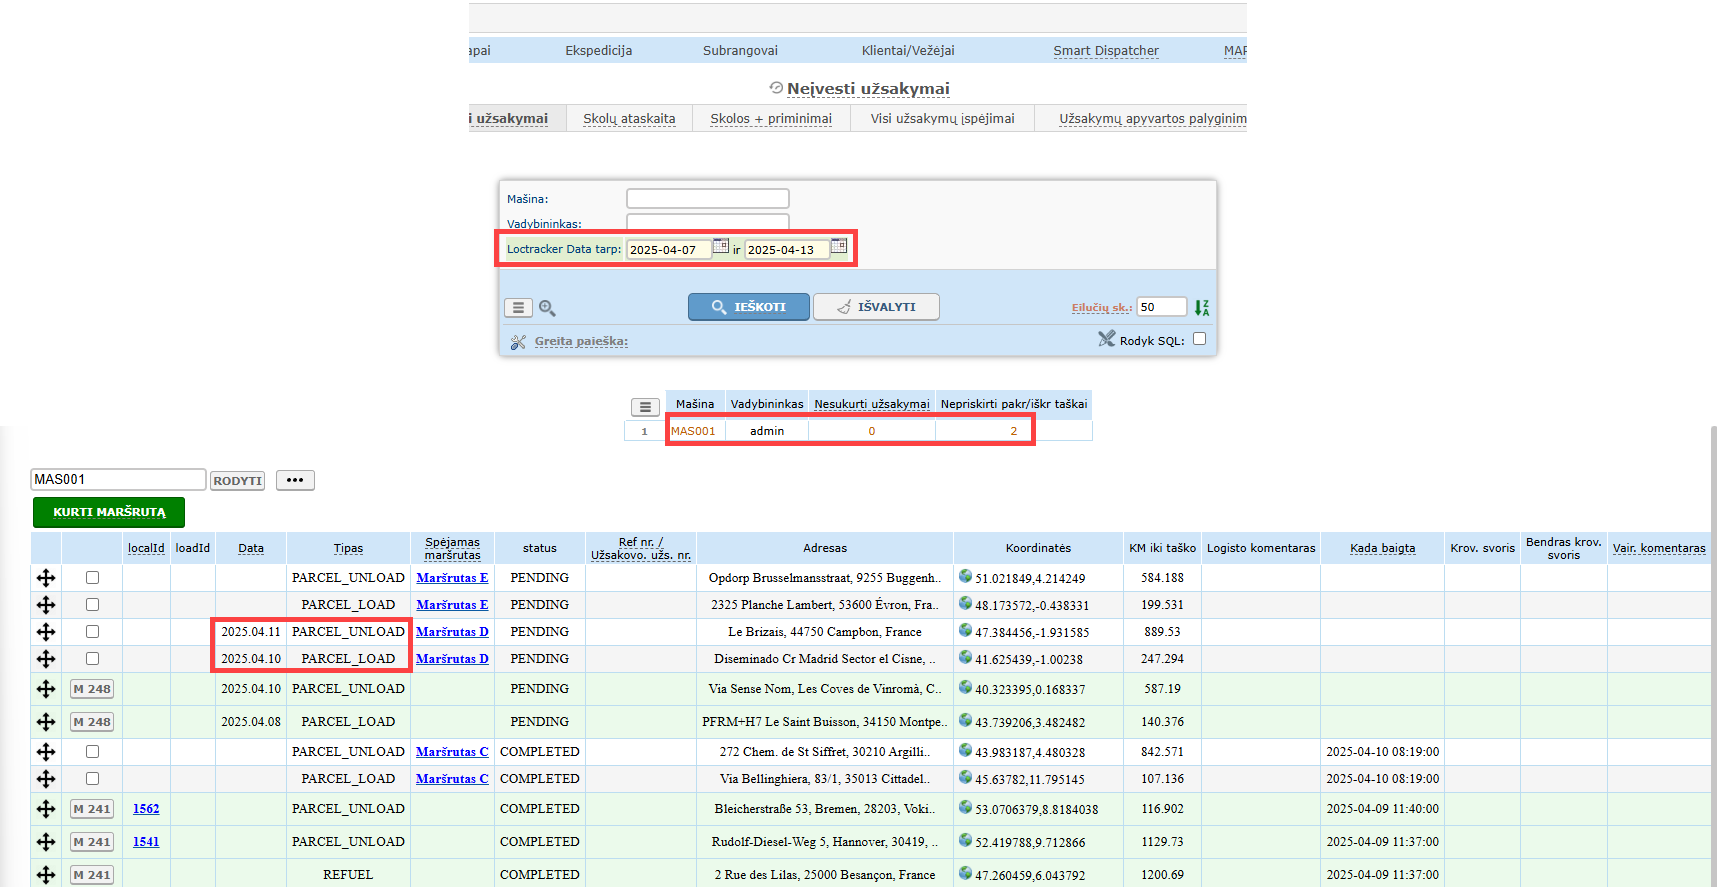Screen dimensions: 1717x887
Task: Open Maršrutas D link in the Campbon row
Action: (452, 632)
